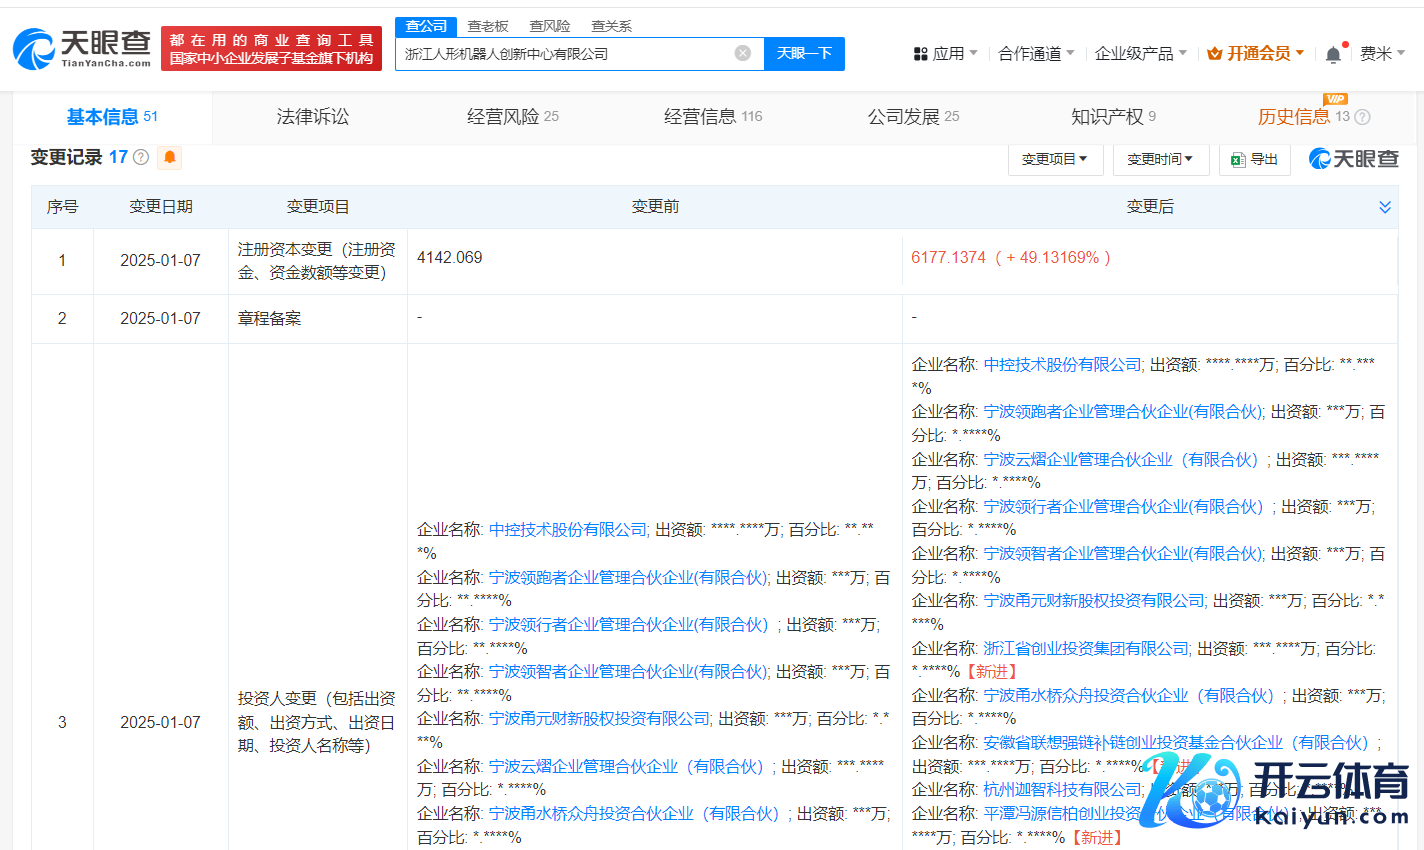Open the 杭州迦智科技有限公司 link

[1062, 789]
